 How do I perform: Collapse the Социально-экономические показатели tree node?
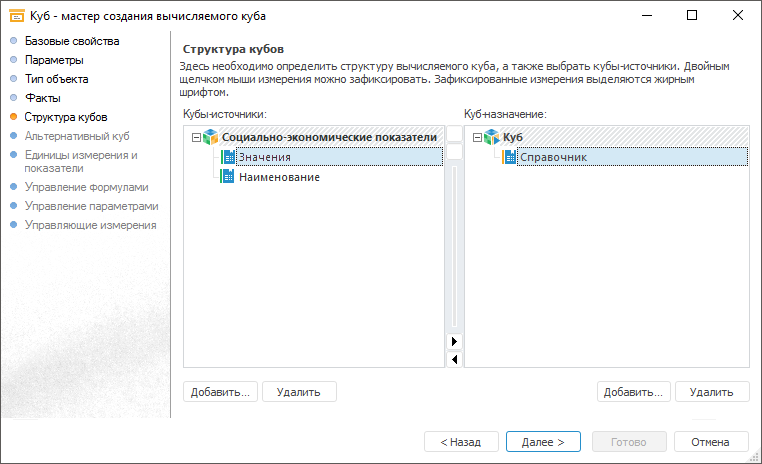click(194, 137)
